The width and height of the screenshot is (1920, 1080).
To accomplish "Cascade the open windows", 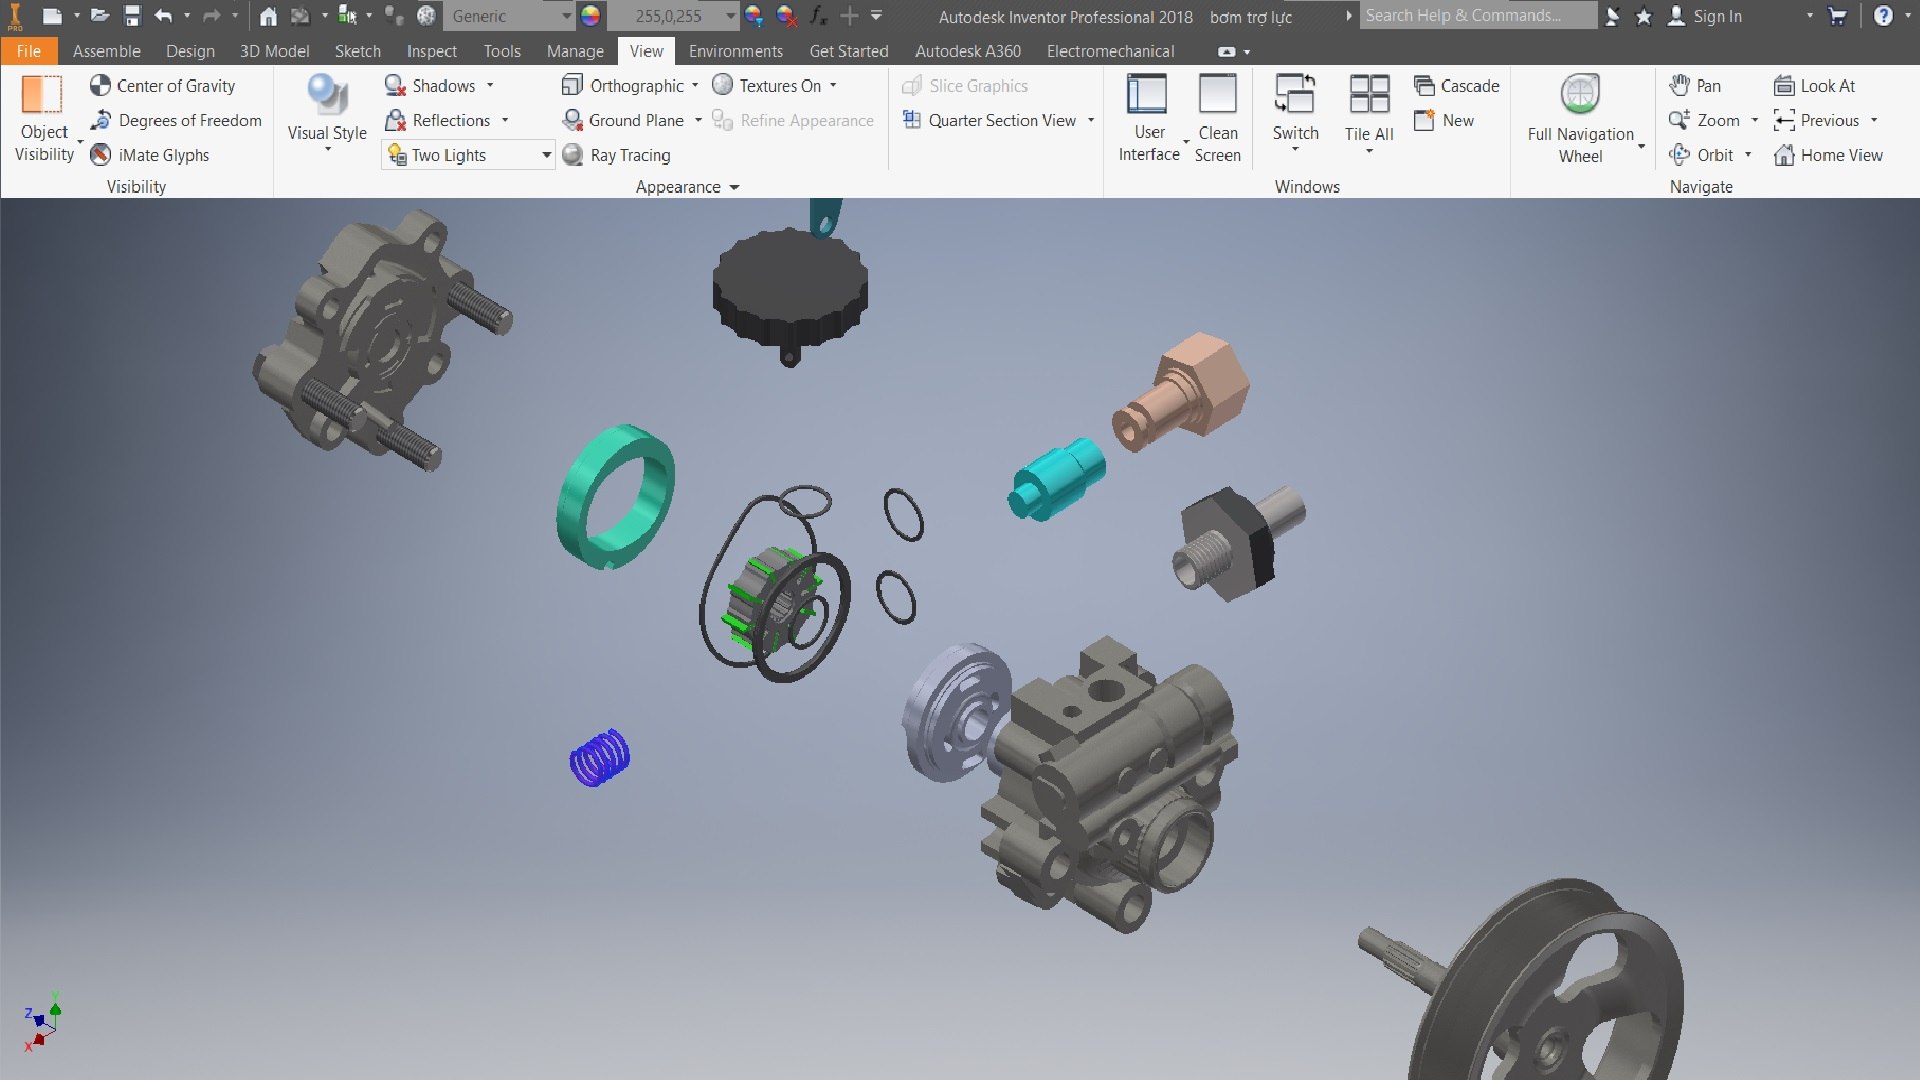I will (x=1456, y=86).
